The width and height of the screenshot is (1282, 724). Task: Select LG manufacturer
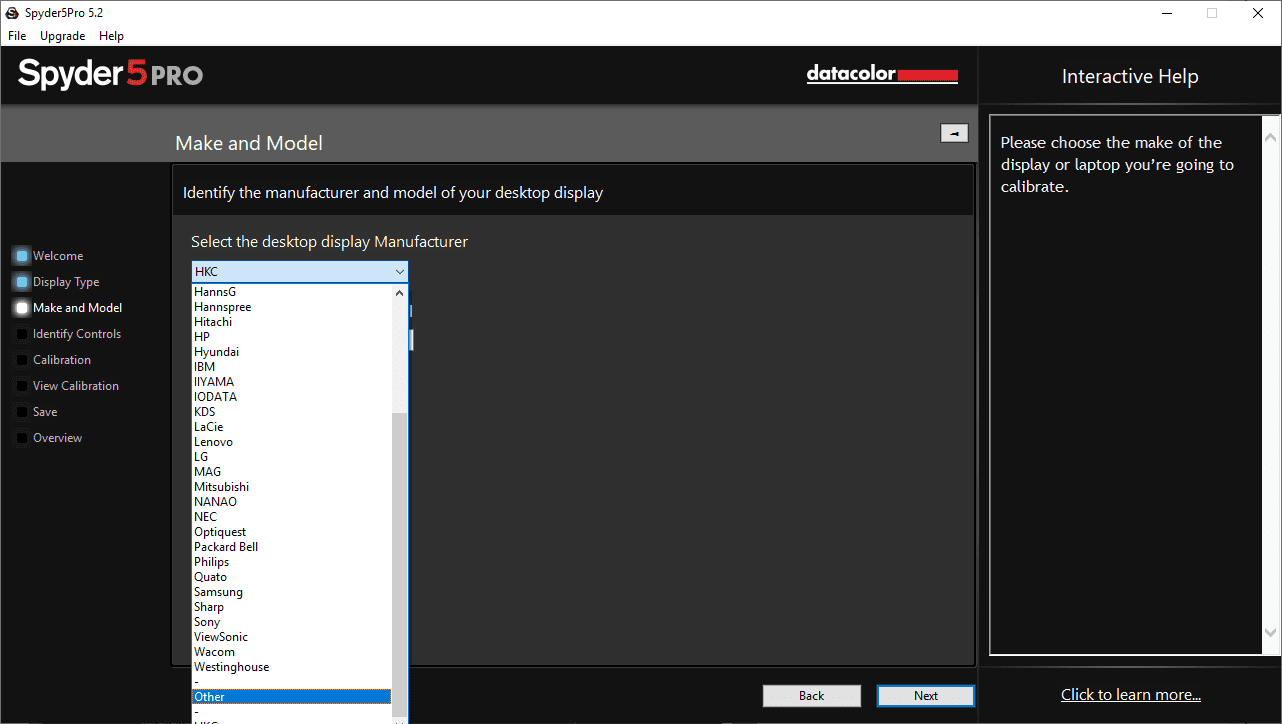coord(291,457)
